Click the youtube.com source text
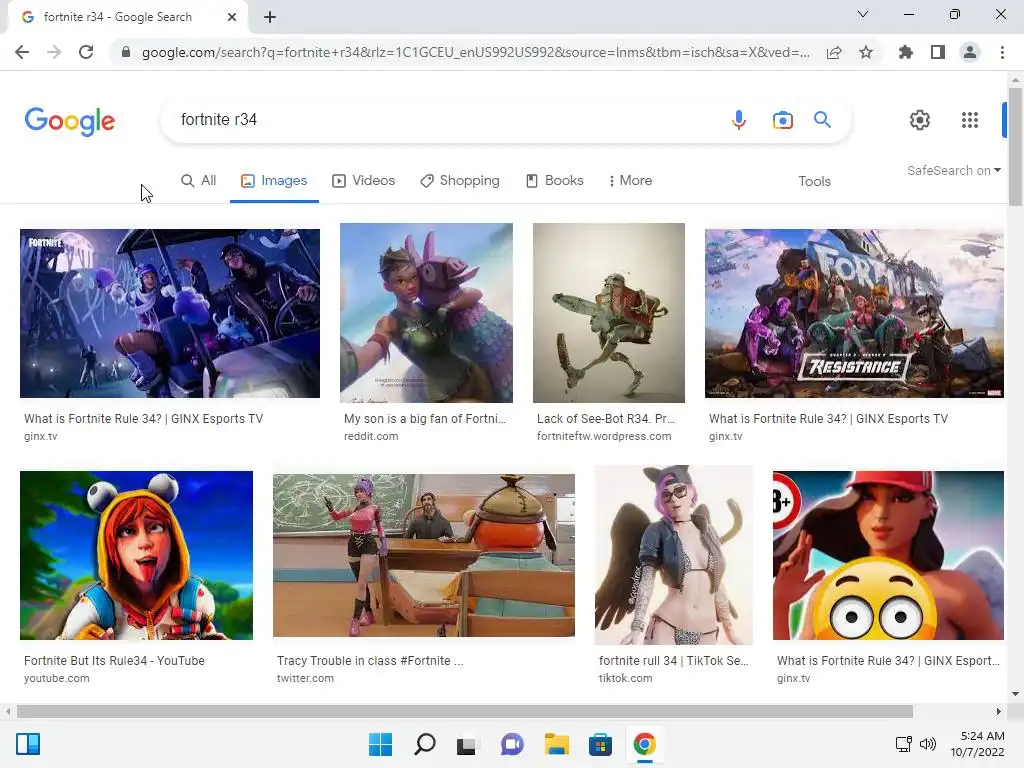 tap(57, 679)
